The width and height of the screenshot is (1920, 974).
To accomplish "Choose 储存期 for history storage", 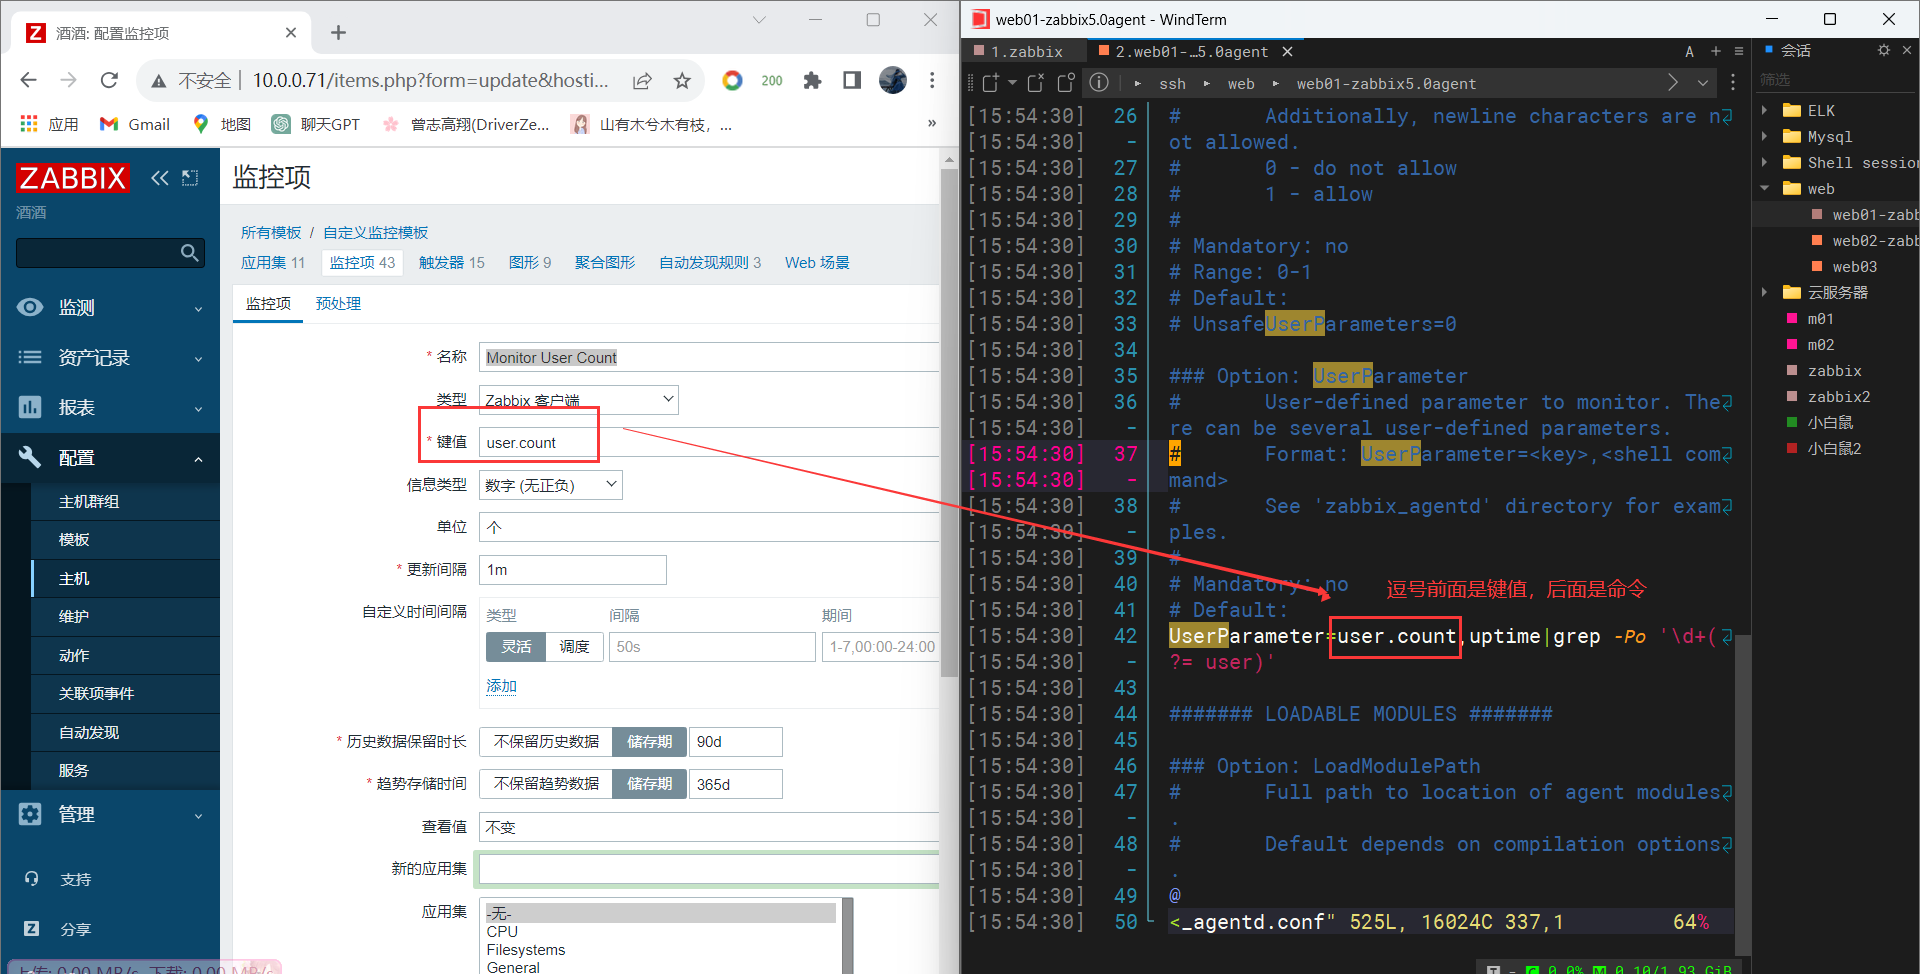I will coord(649,742).
